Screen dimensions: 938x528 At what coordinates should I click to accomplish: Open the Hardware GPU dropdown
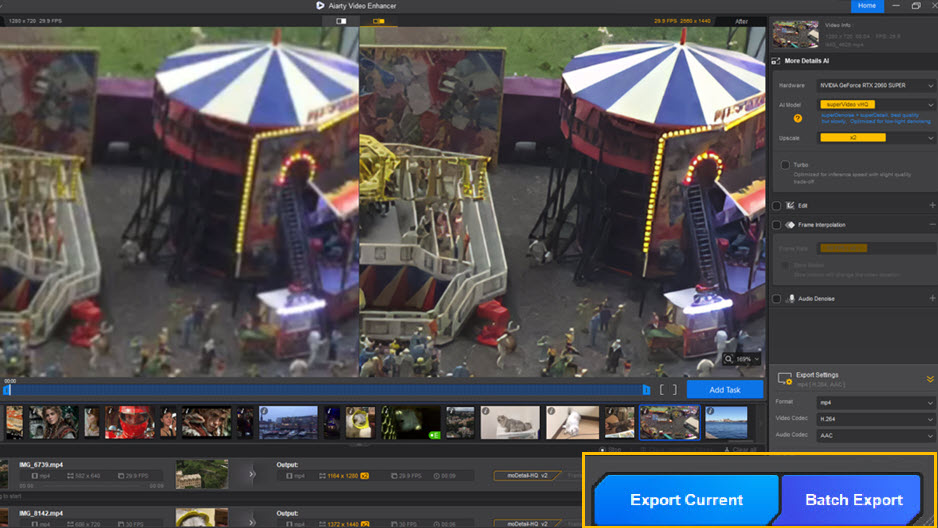point(876,86)
